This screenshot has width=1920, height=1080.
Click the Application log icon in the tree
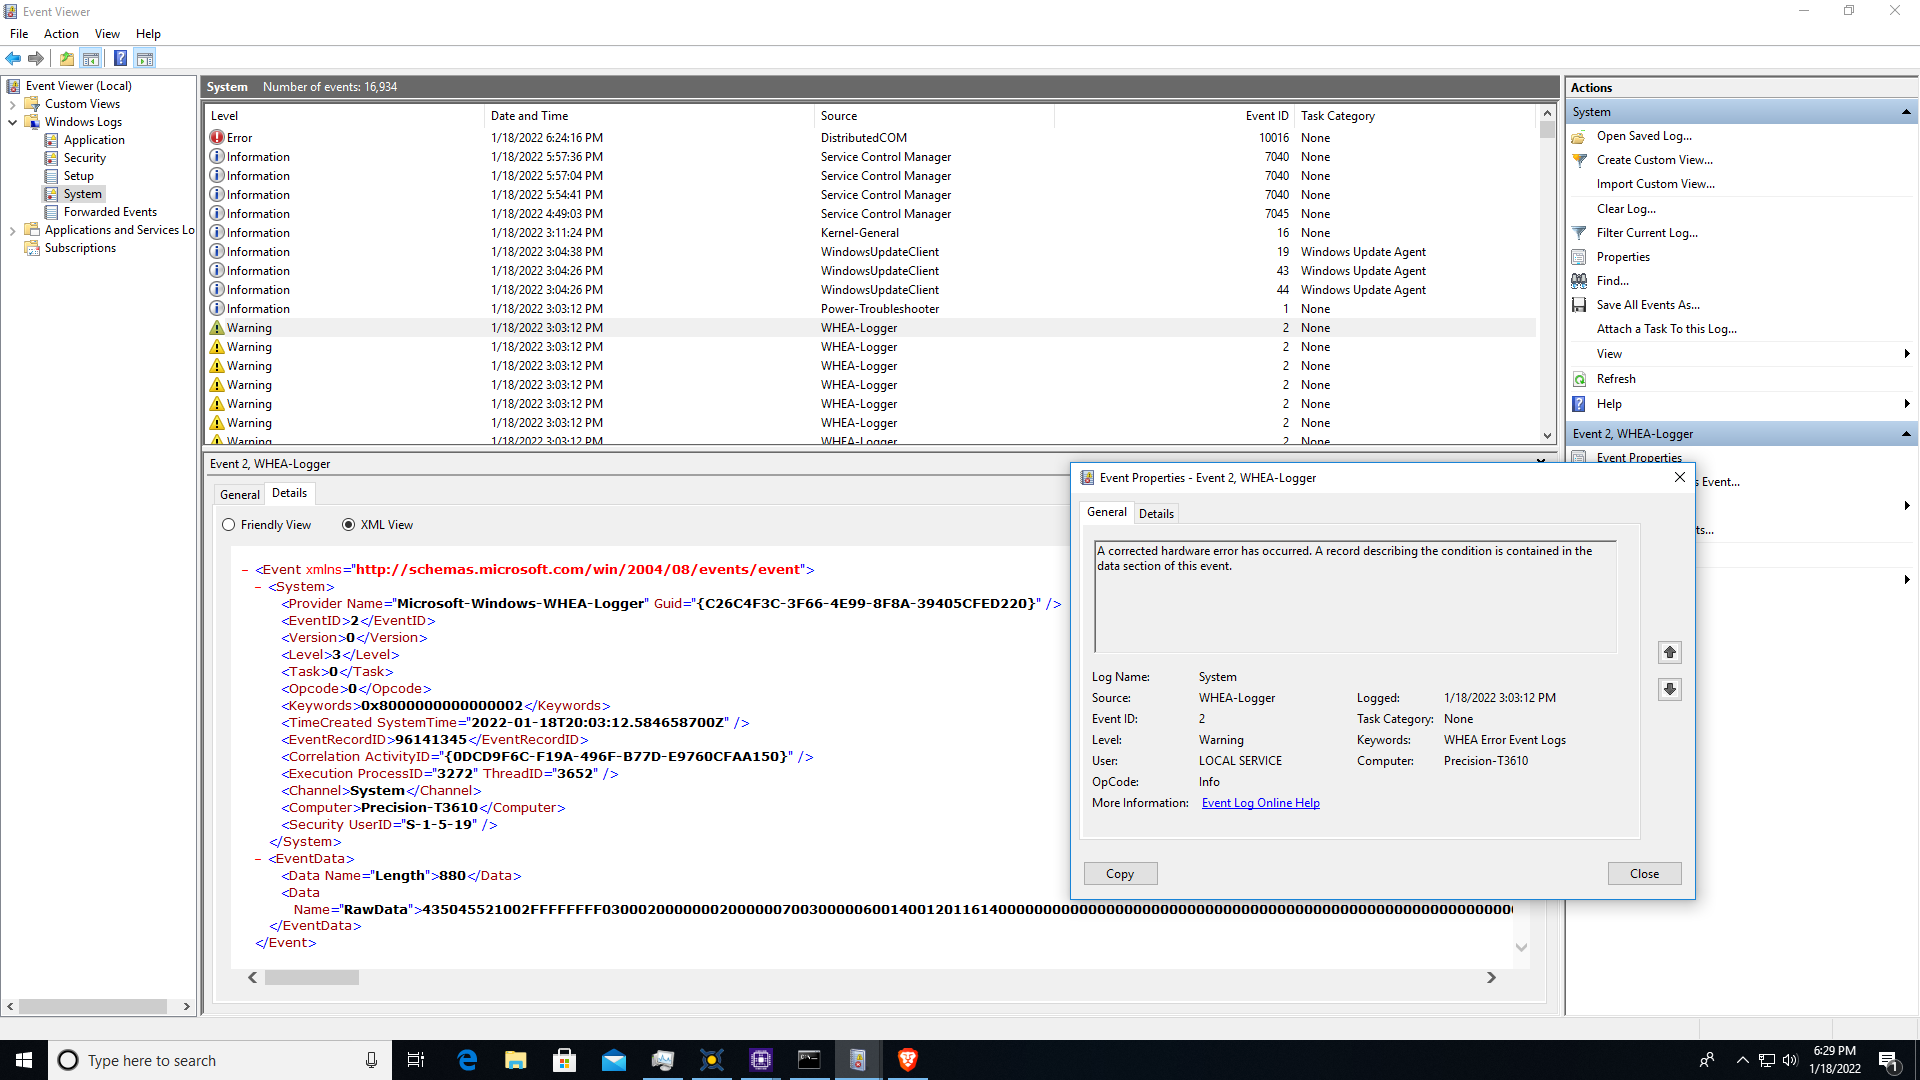pos(51,140)
